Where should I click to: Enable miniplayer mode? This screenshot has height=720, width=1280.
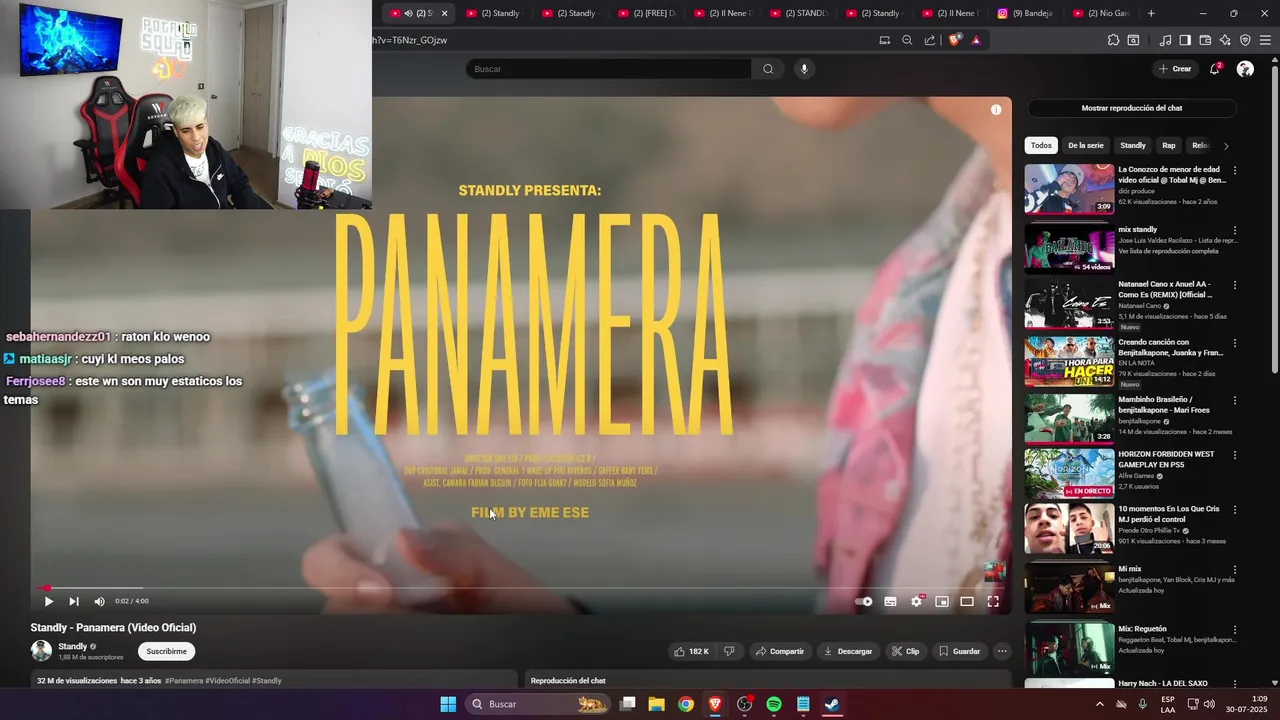click(x=942, y=601)
